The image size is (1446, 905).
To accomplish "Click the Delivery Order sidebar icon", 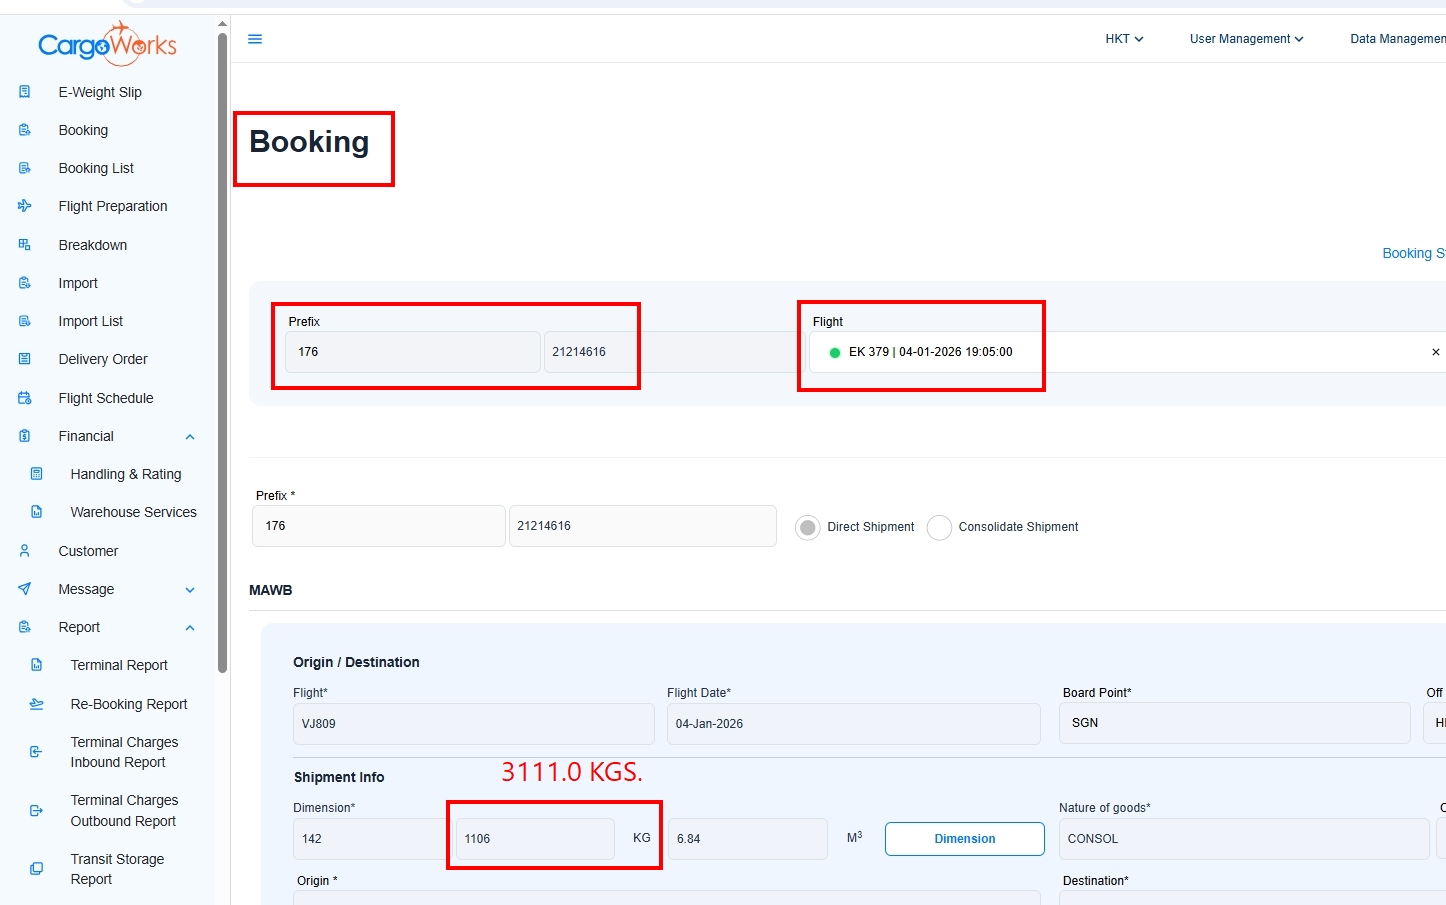I will [x=25, y=359].
